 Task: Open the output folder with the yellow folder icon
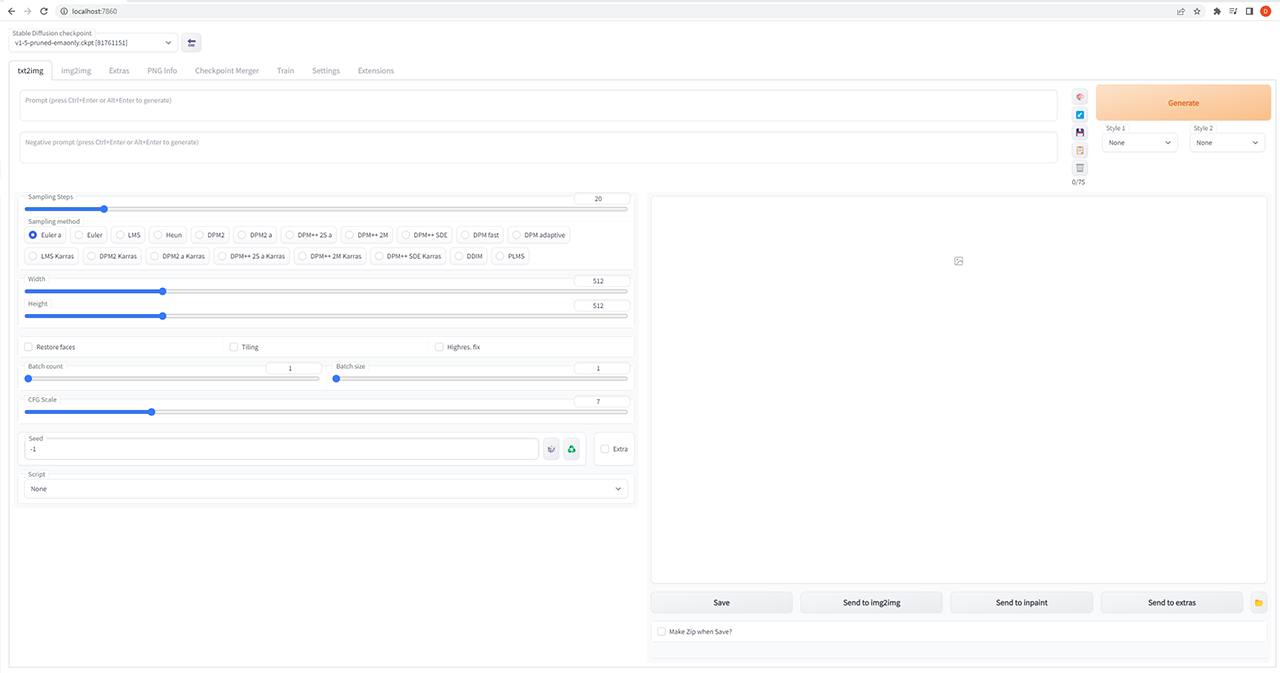[x=1258, y=603]
